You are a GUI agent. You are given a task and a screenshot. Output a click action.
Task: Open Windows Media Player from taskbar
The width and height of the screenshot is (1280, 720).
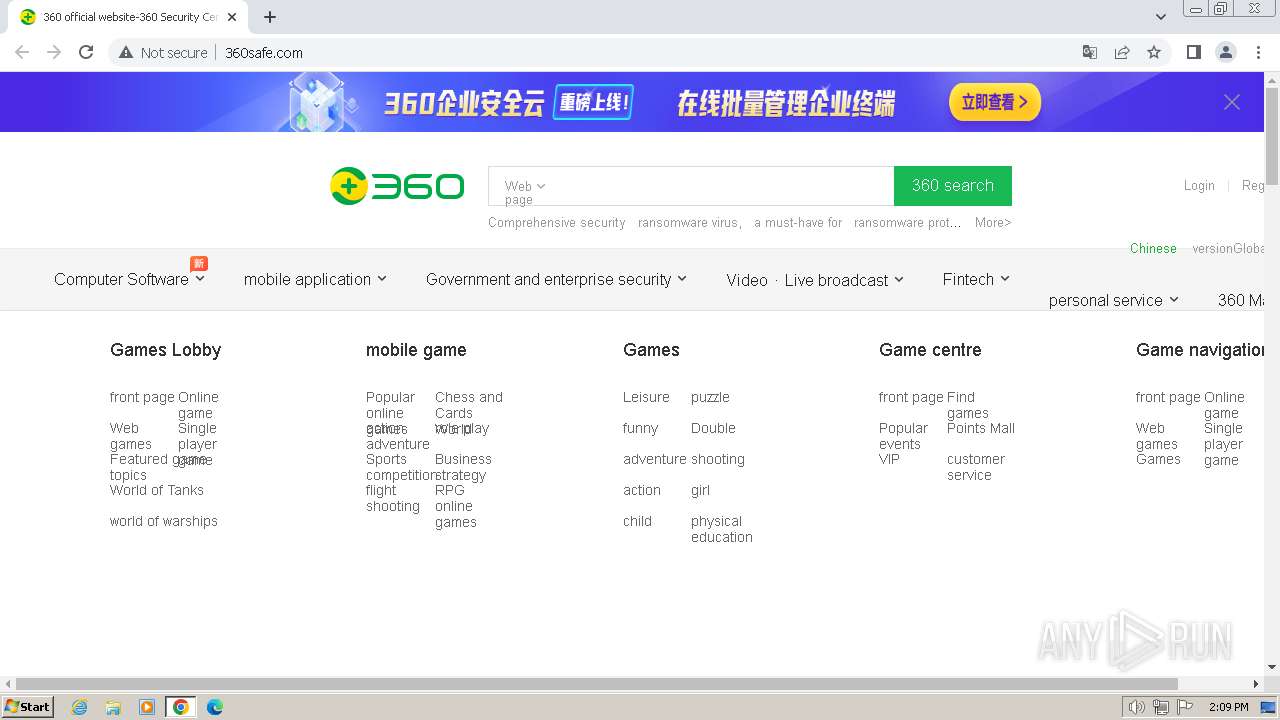(147, 707)
